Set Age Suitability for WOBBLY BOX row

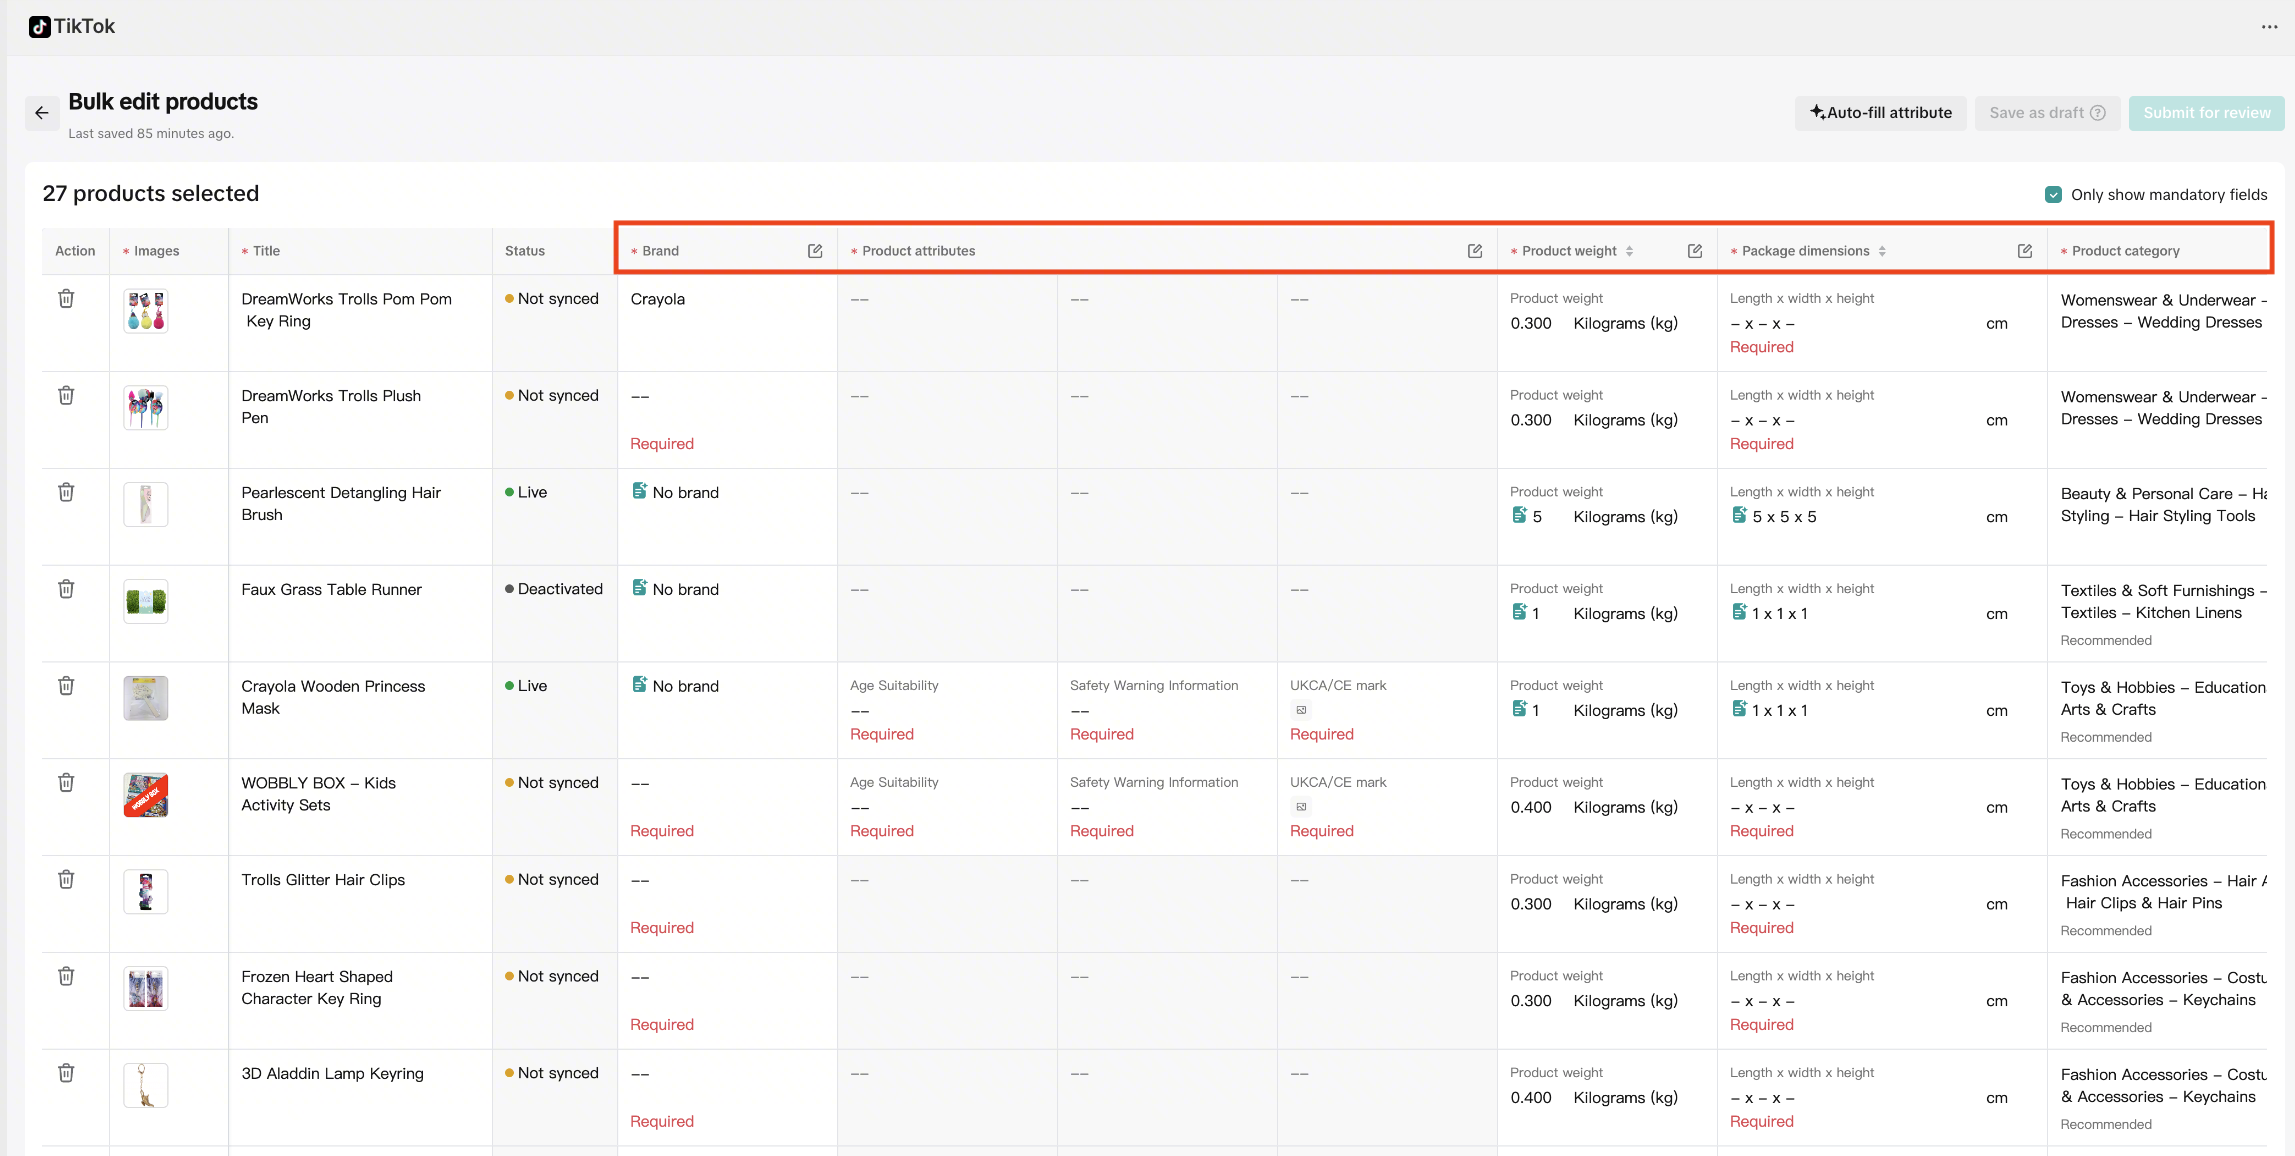click(860, 808)
